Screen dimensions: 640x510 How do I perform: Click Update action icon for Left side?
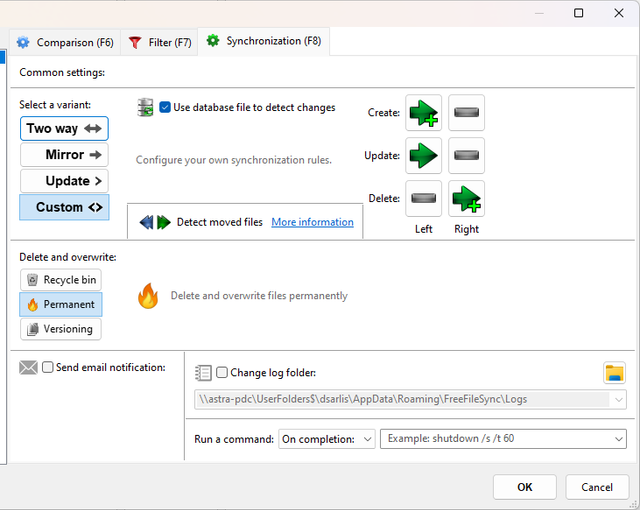[423, 155]
